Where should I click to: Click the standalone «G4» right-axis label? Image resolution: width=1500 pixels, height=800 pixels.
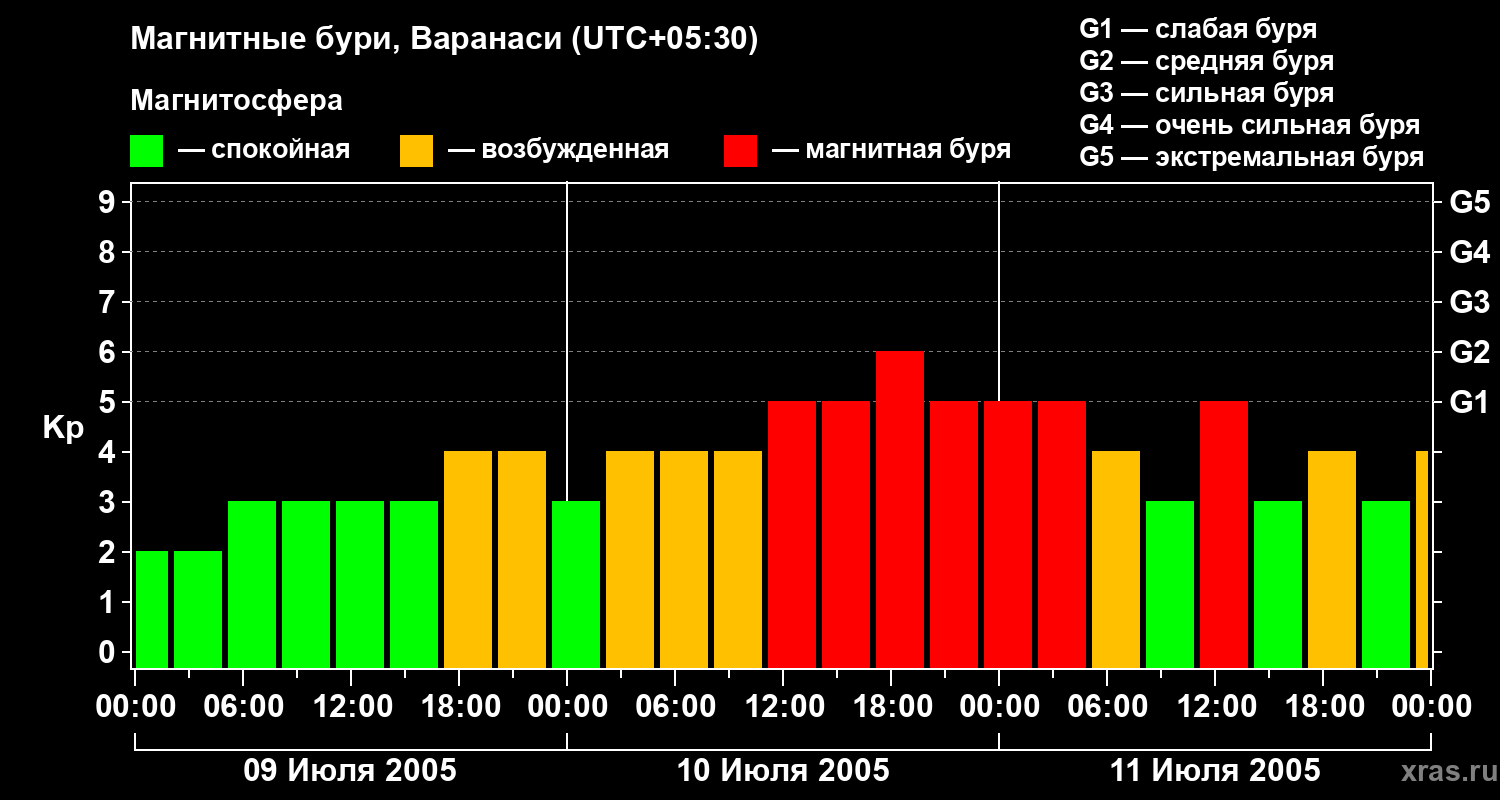1469,252
